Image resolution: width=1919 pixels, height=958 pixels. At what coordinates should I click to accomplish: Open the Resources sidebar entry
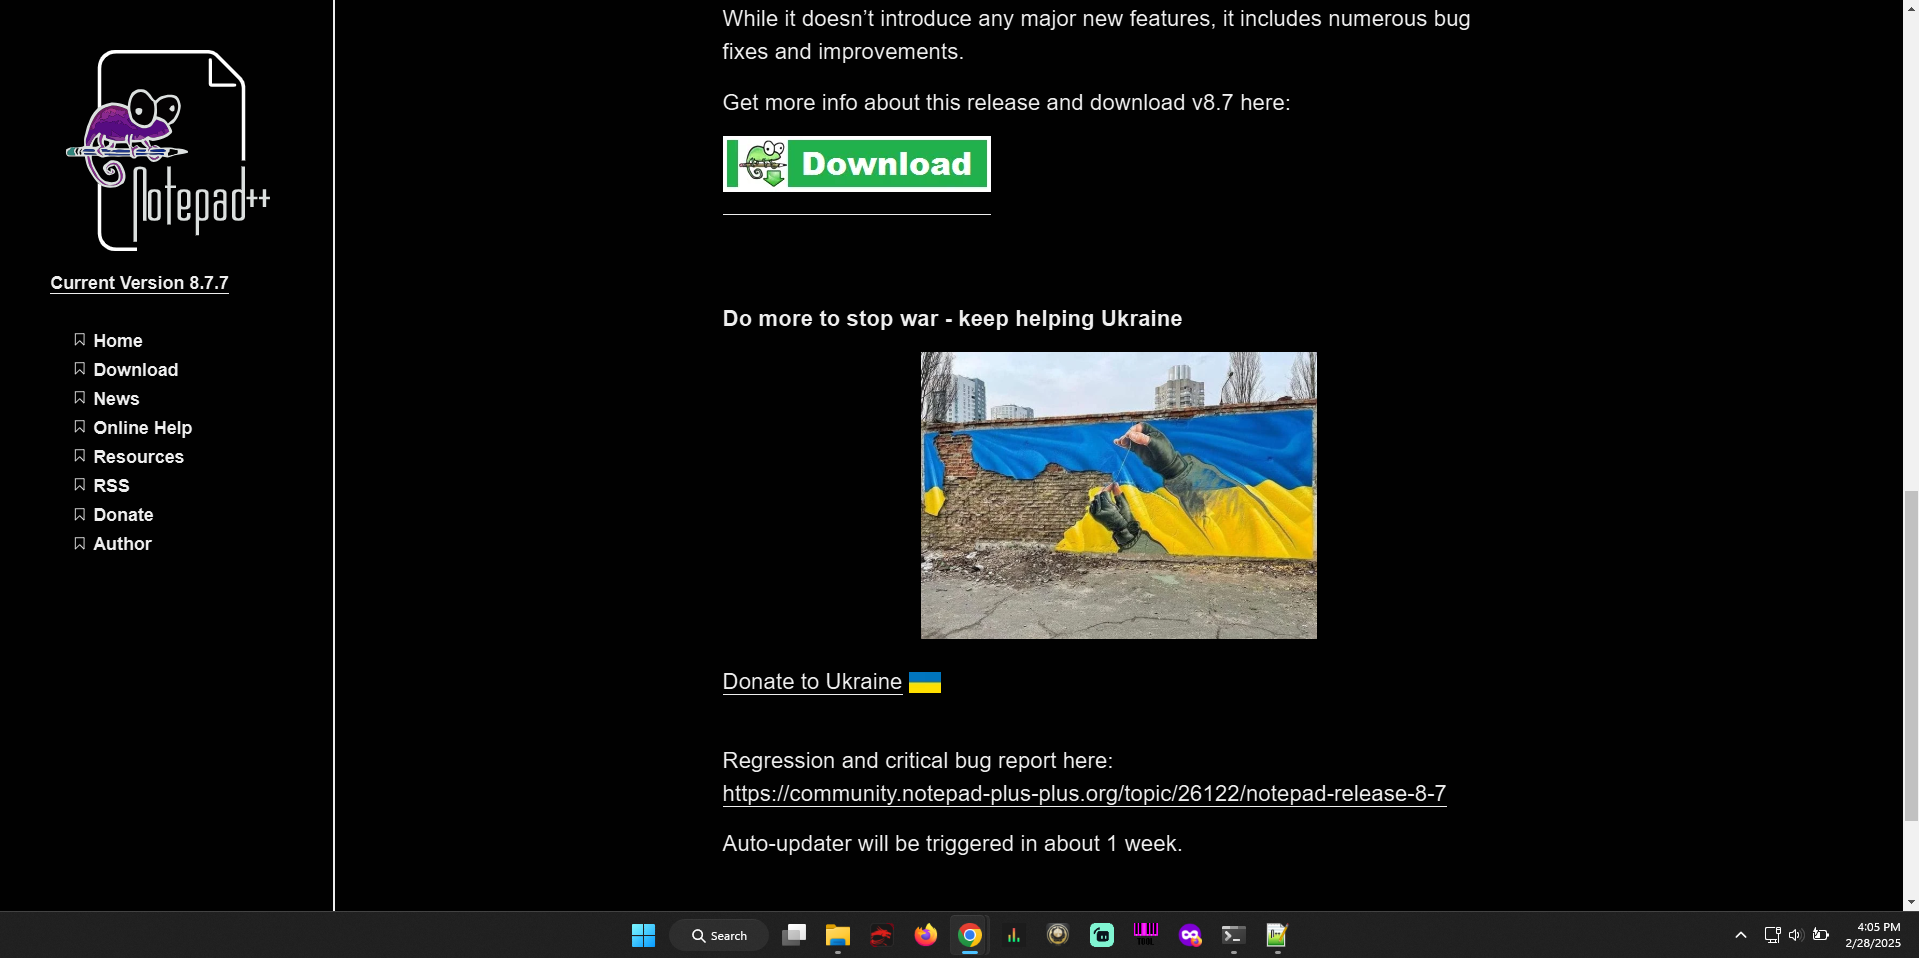(x=138, y=457)
